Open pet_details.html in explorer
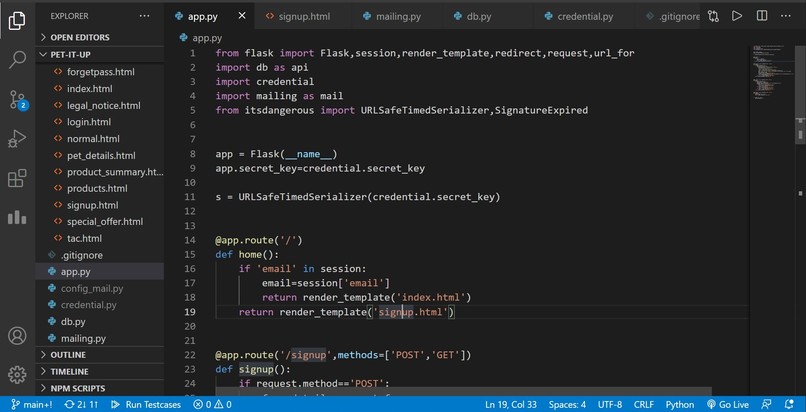 click(100, 155)
